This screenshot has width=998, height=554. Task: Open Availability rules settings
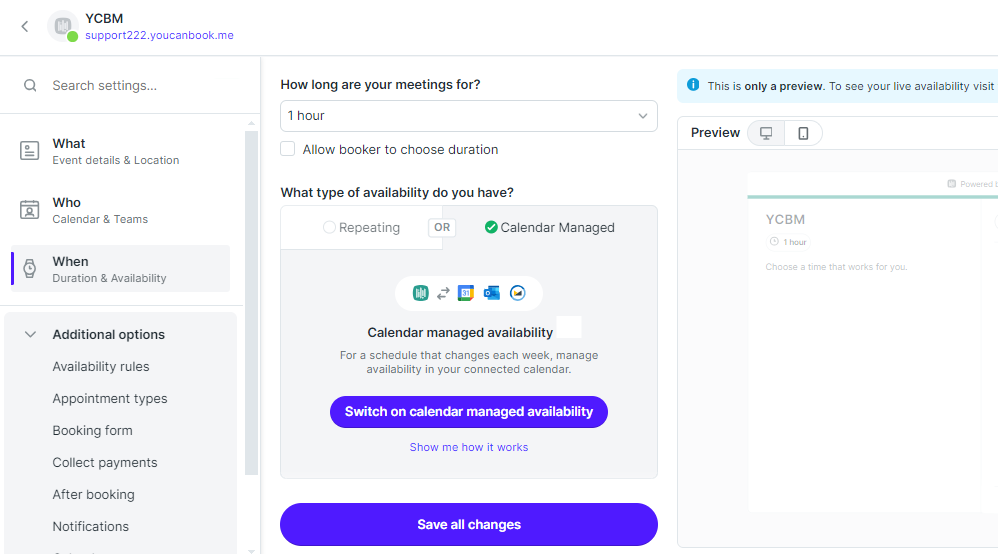101,367
